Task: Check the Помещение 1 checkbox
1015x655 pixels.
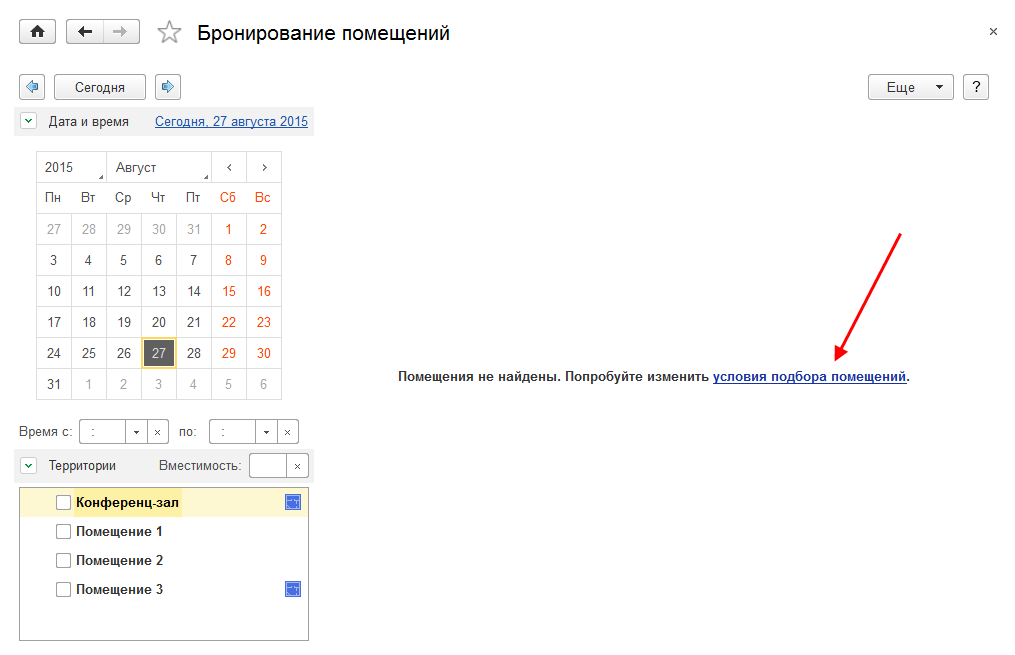Action: (x=63, y=531)
